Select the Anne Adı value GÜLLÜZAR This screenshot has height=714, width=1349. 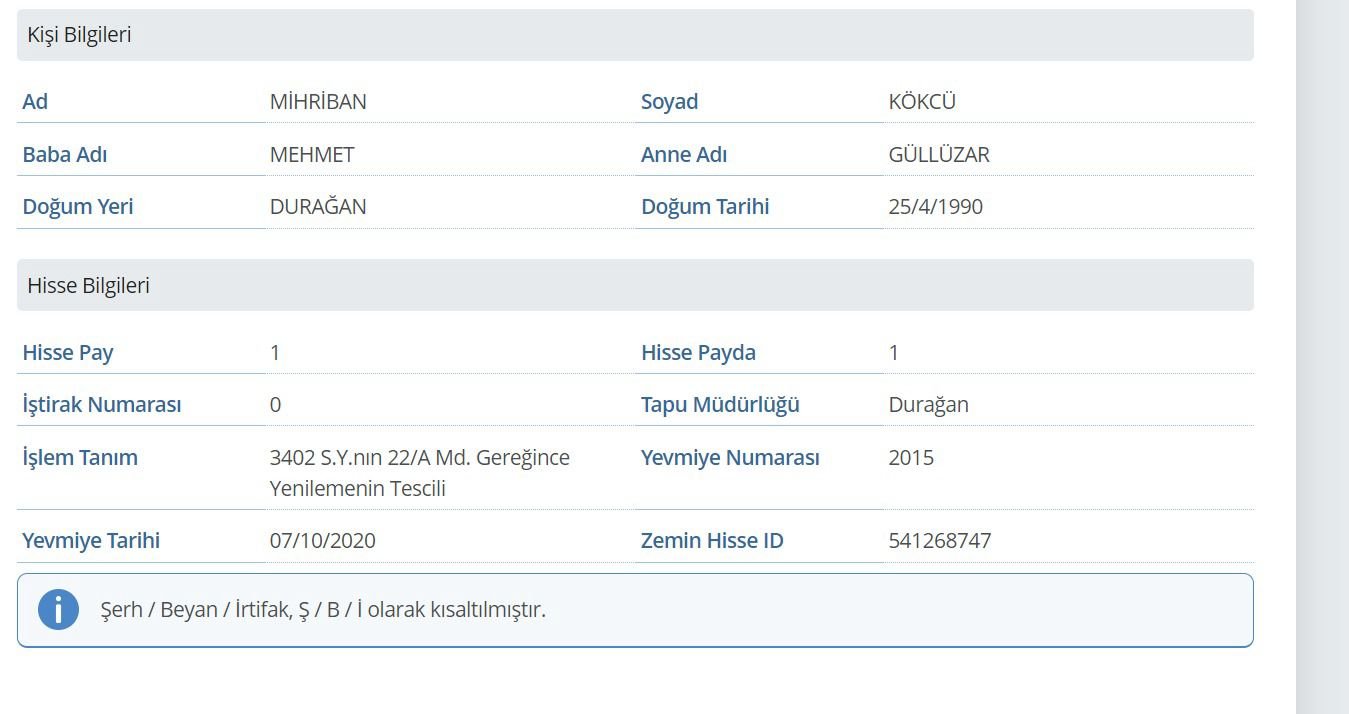tap(939, 155)
